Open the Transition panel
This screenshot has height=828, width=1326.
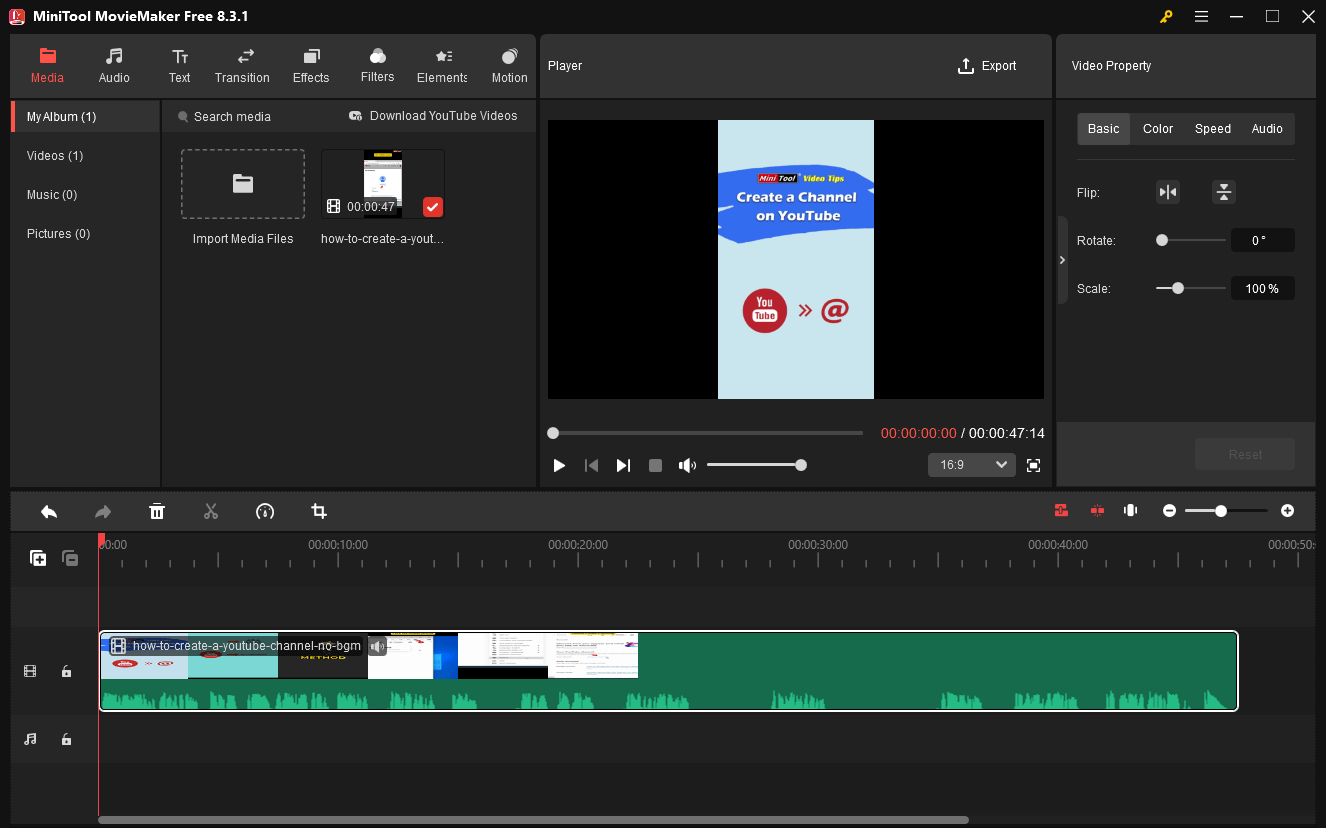click(242, 66)
